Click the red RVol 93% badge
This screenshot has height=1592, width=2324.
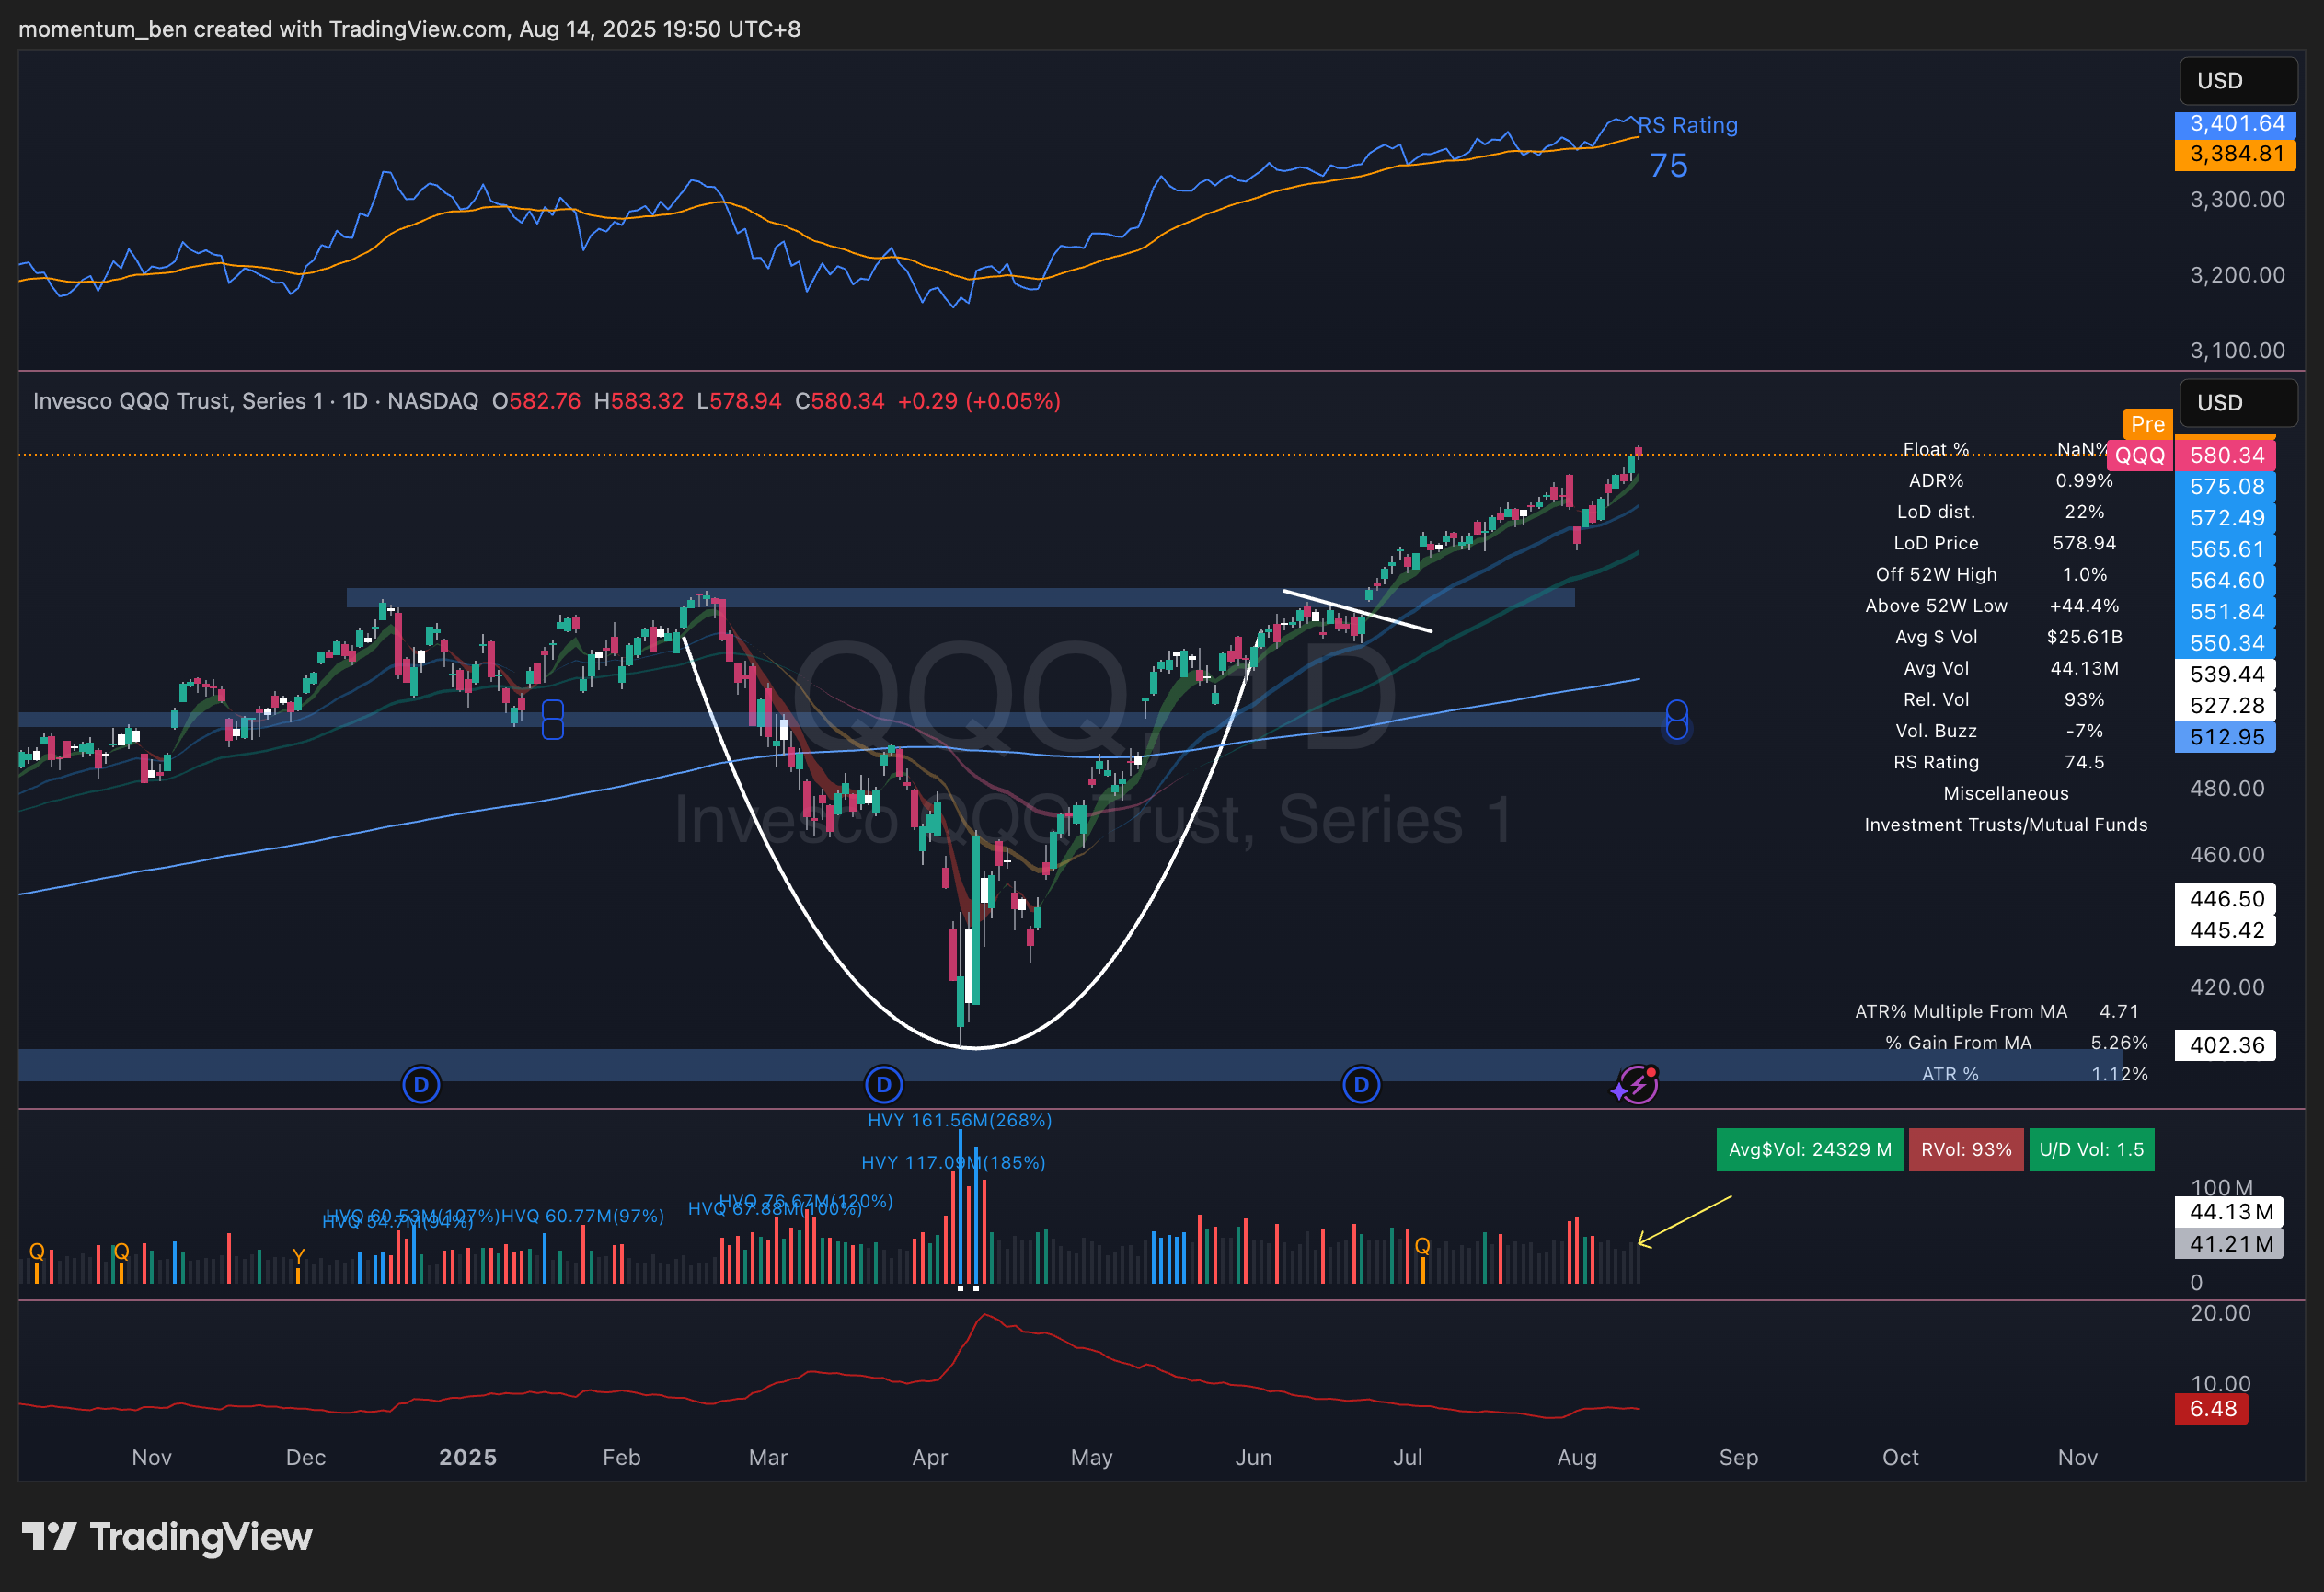click(1965, 1149)
